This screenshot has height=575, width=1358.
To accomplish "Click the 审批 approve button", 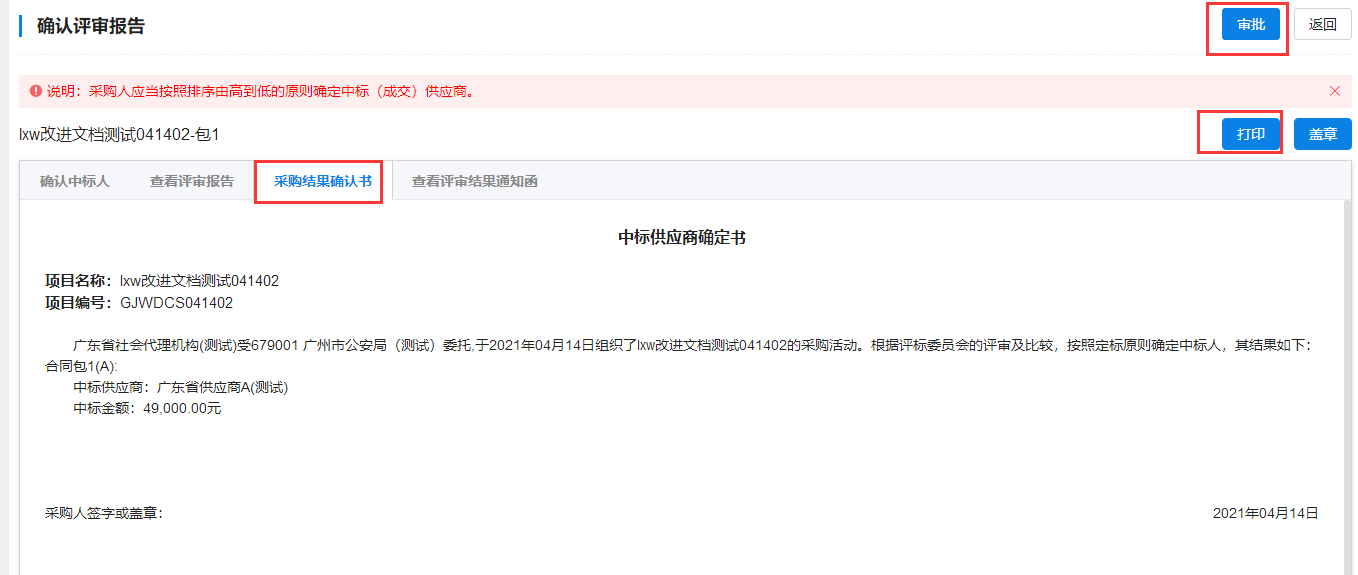I will tap(1250, 25).
